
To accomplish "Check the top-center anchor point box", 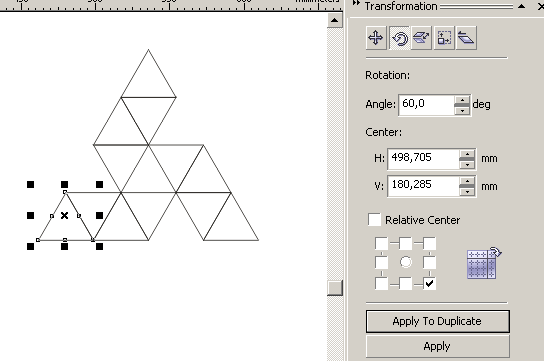I will pos(406,243).
